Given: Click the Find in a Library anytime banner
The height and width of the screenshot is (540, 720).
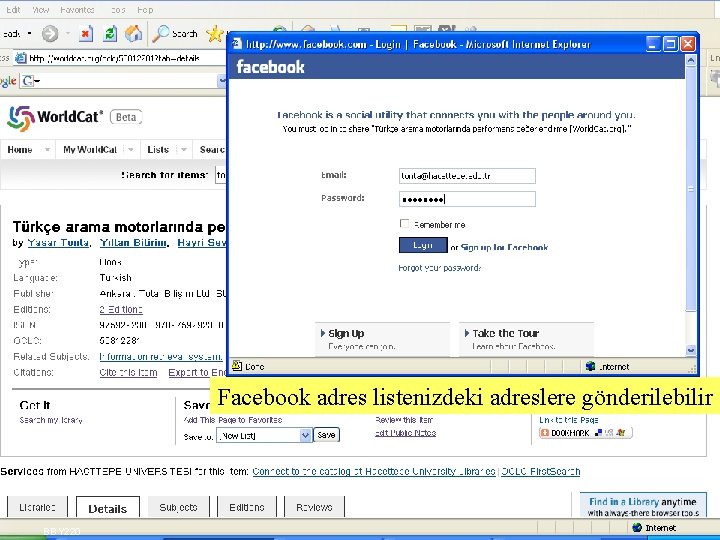Looking at the screenshot, I should coord(643,506).
